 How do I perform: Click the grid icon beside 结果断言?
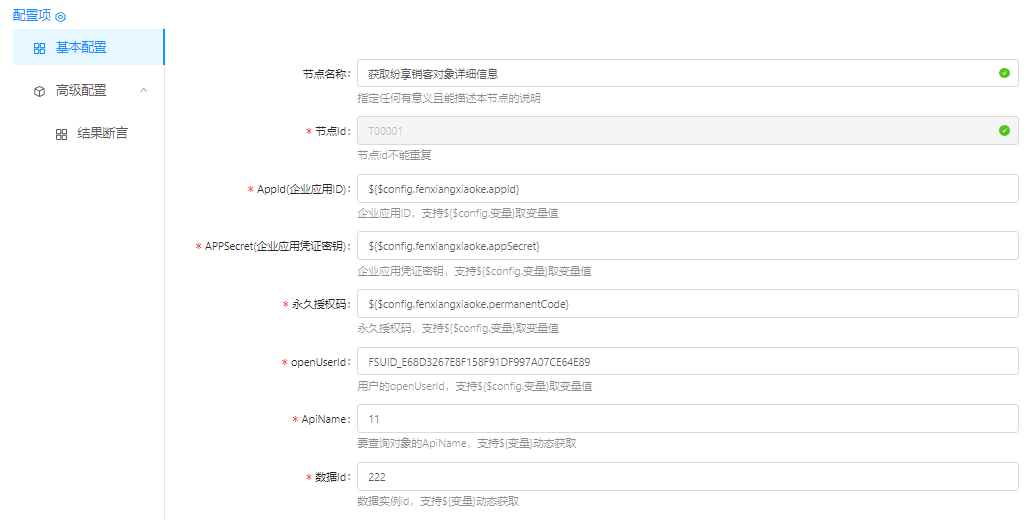(x=61, y=134)
